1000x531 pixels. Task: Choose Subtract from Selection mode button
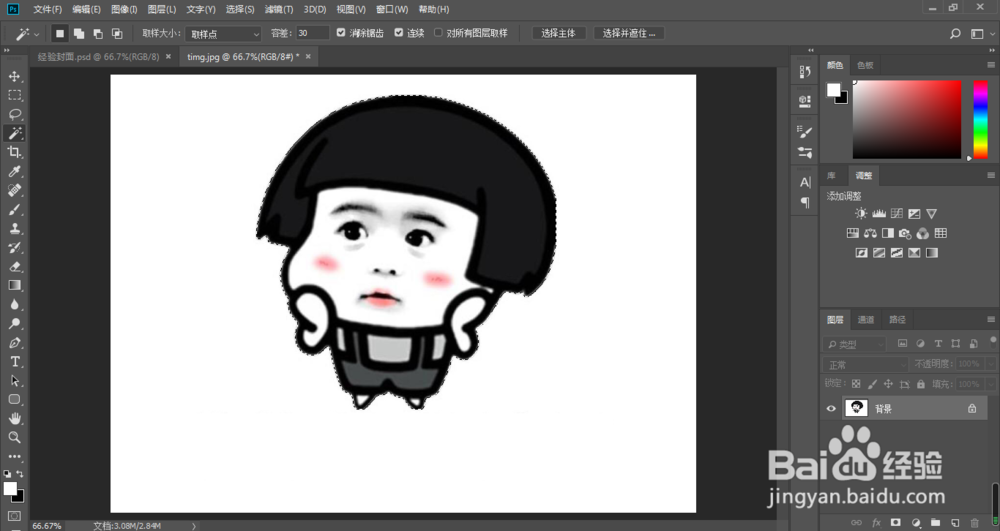tap(98, 34)
